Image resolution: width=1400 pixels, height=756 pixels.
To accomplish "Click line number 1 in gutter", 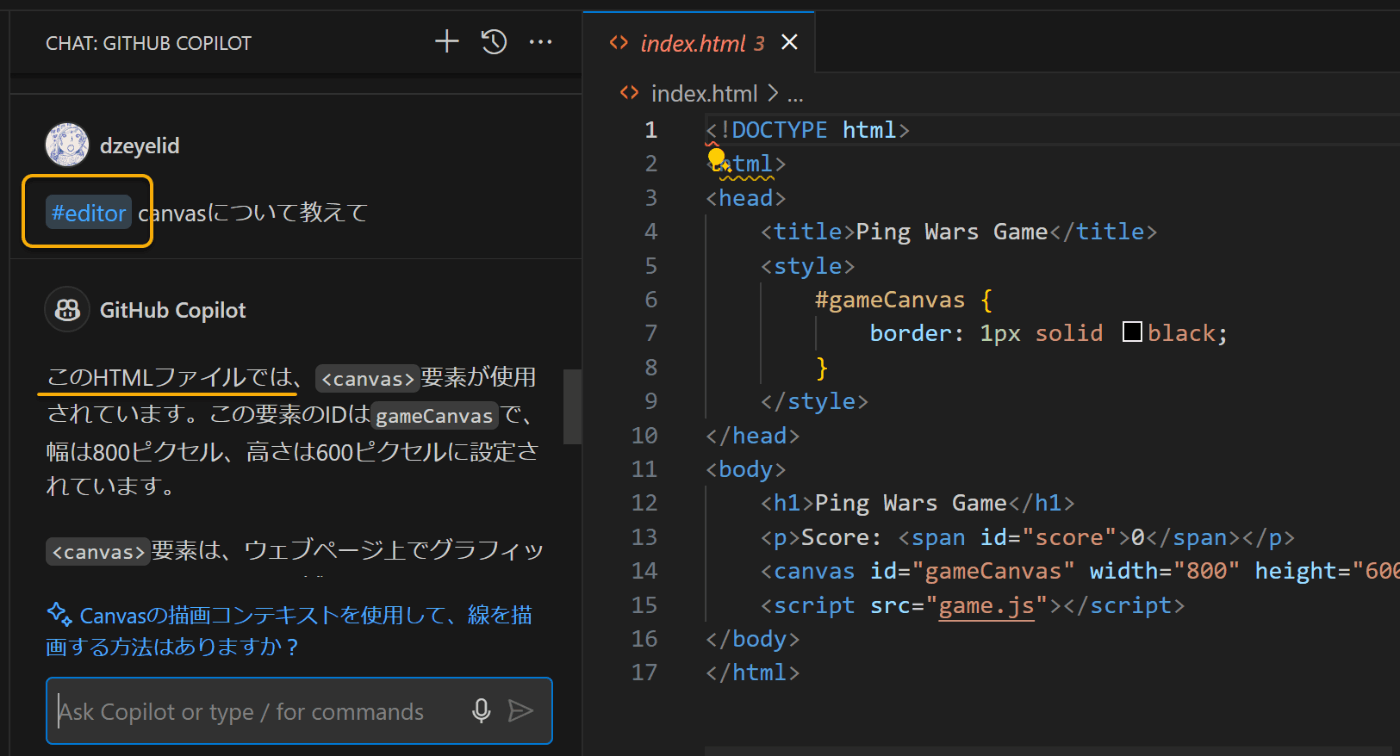I will 651,130.
